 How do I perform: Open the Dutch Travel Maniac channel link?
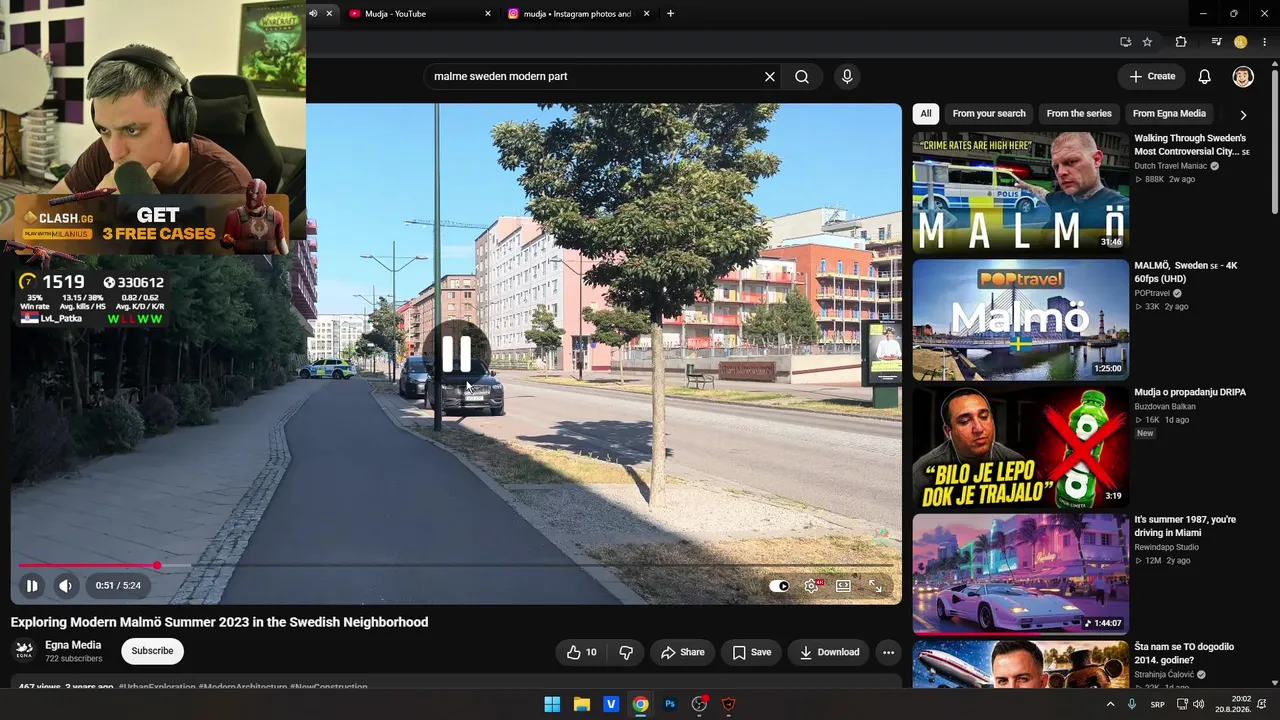pyautogui.click(x=1171, y=166)
